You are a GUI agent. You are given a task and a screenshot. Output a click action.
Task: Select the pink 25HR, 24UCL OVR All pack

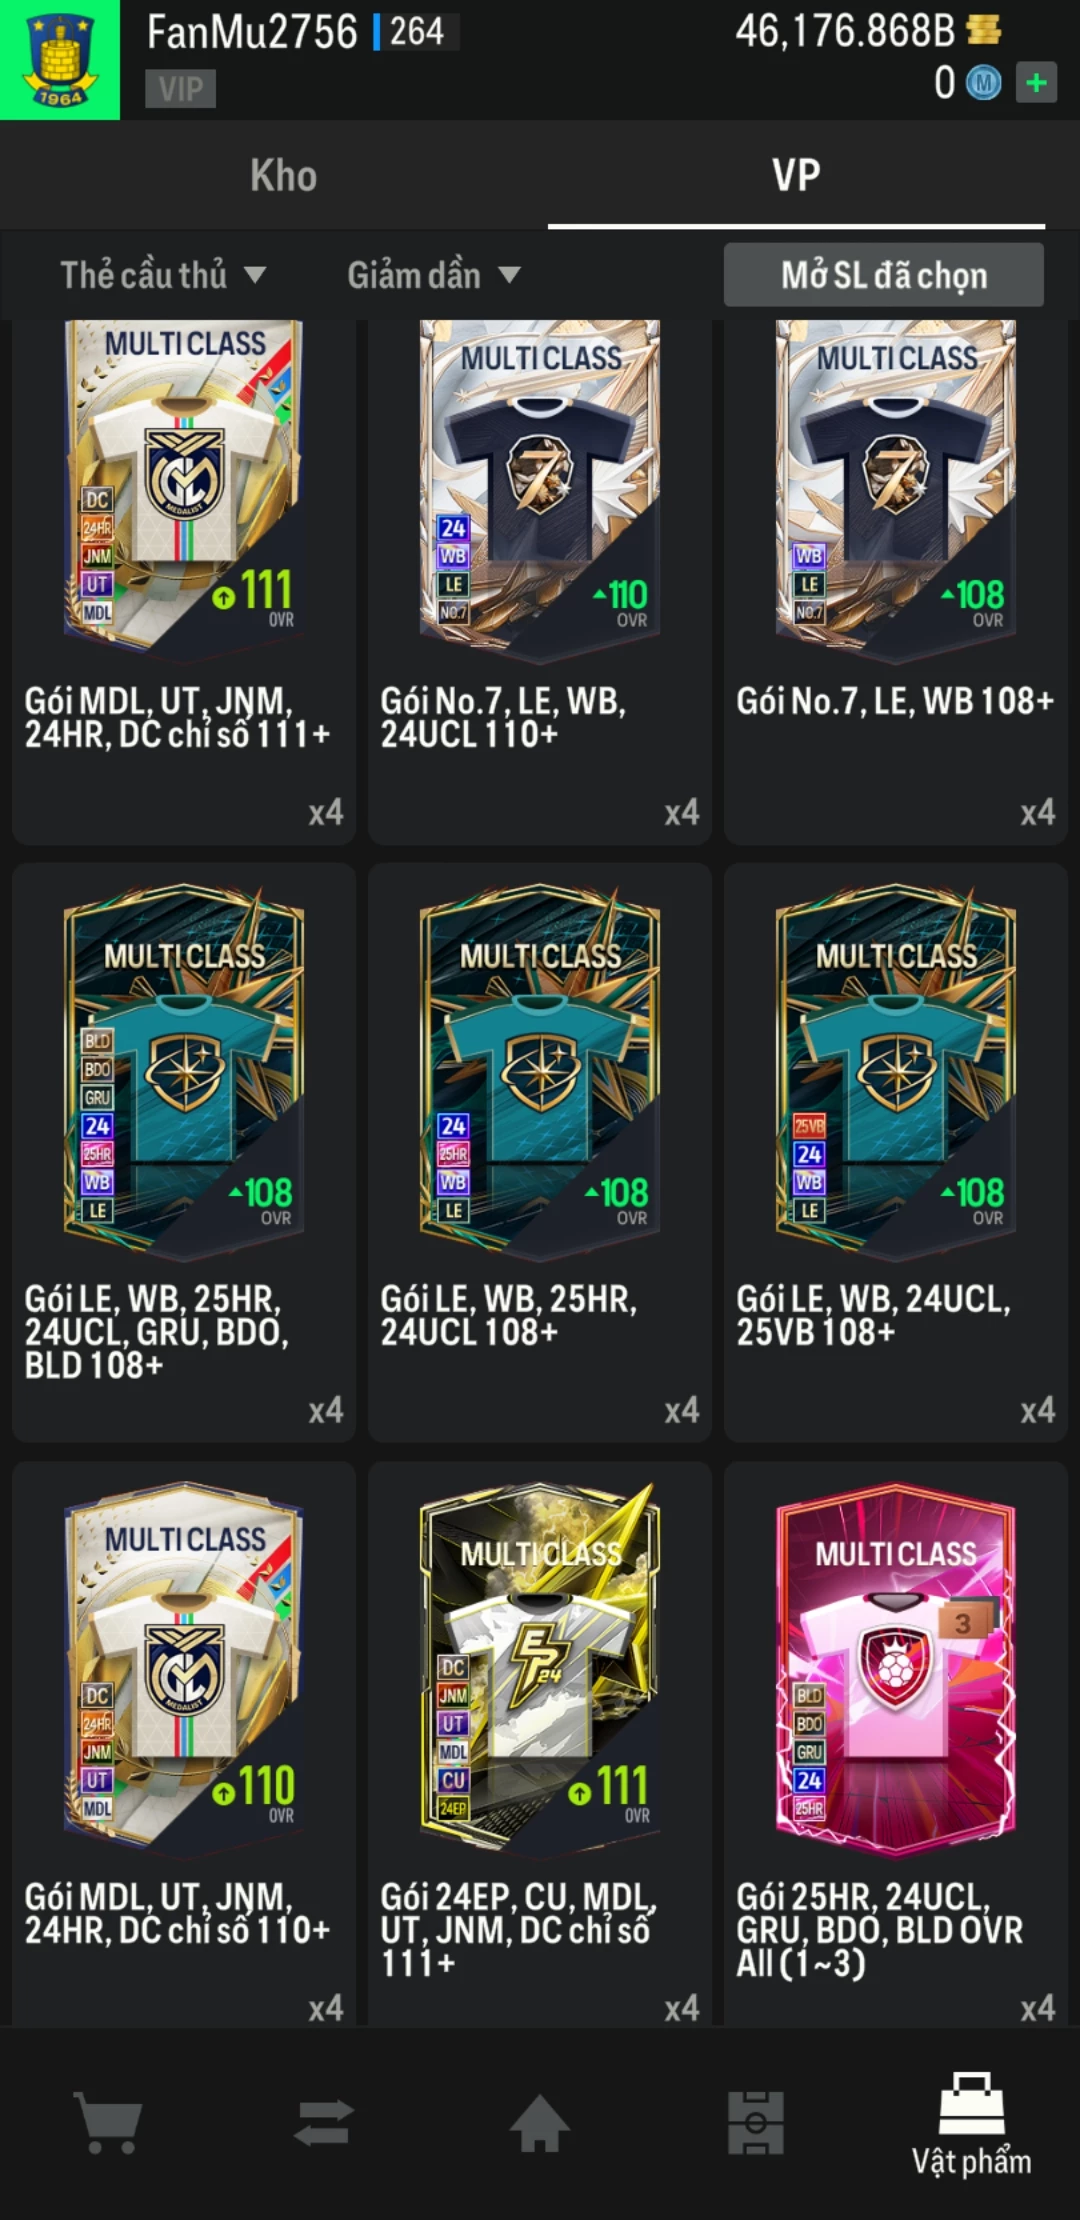[896, 1745]
